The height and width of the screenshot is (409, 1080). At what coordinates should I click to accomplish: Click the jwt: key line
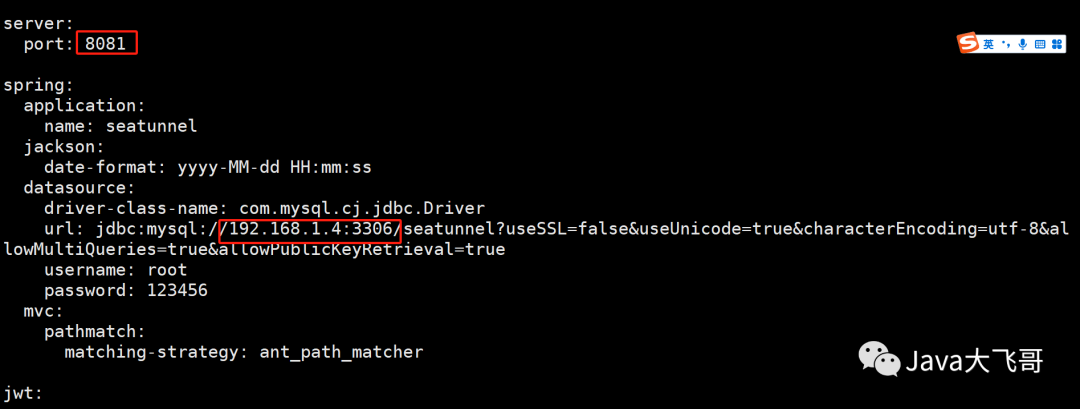pyautogui.click(x=23, y=393)
